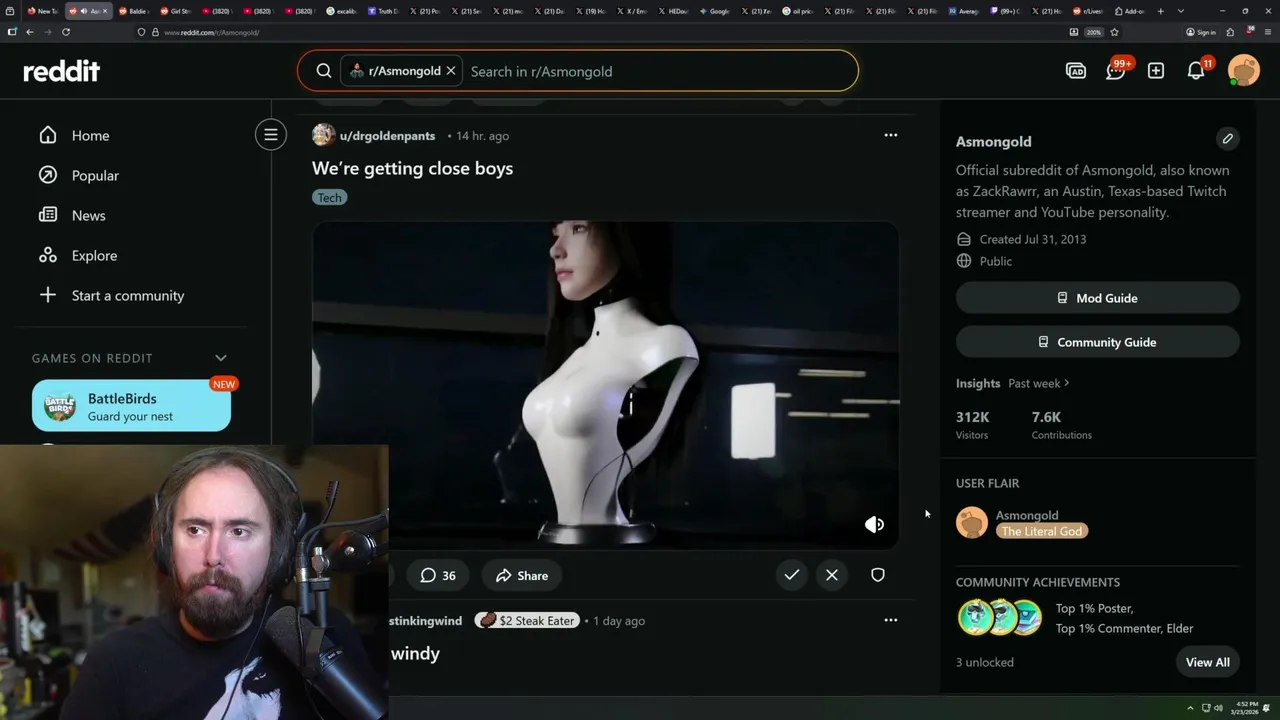Remove the post with X icon

tap(832, 575)
